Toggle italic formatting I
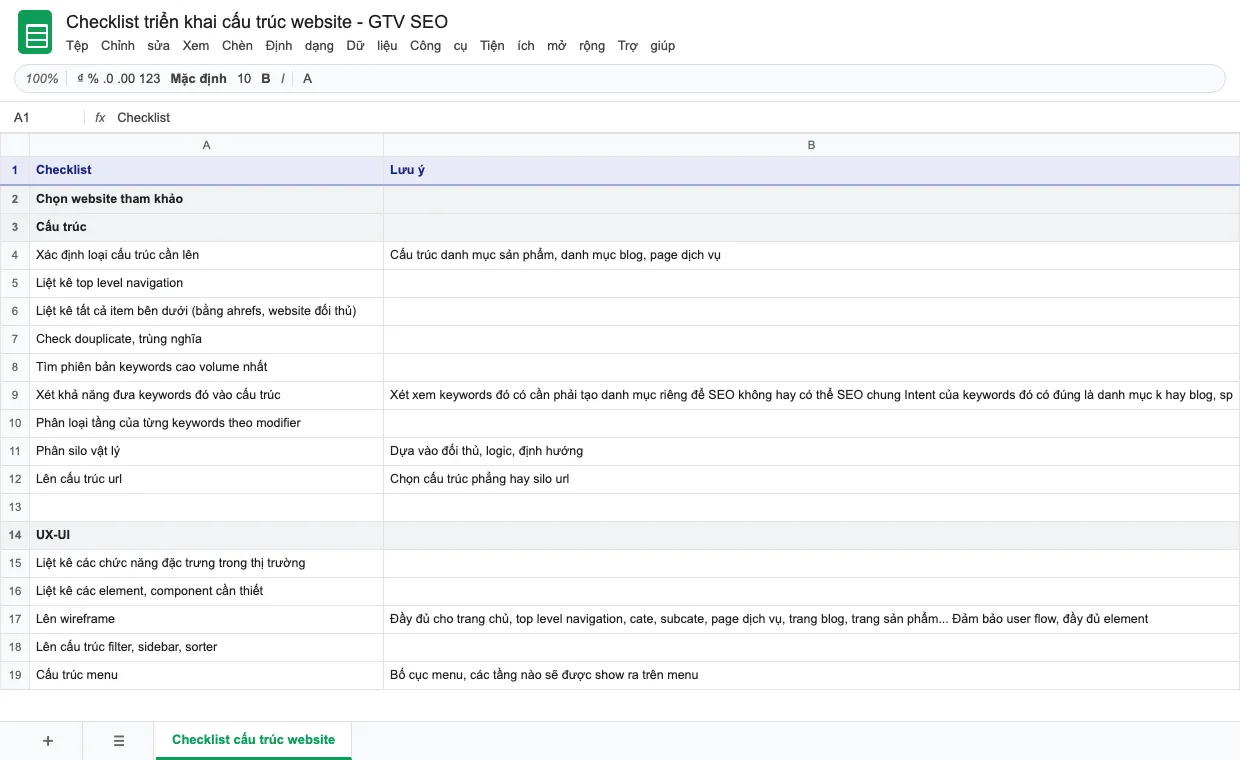The width and height of the screenshot is (1240, 760). coord(283,78)
